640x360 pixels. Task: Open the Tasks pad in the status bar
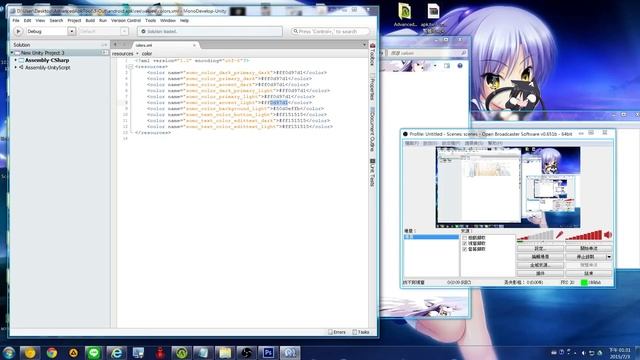[x=361, y=332]
